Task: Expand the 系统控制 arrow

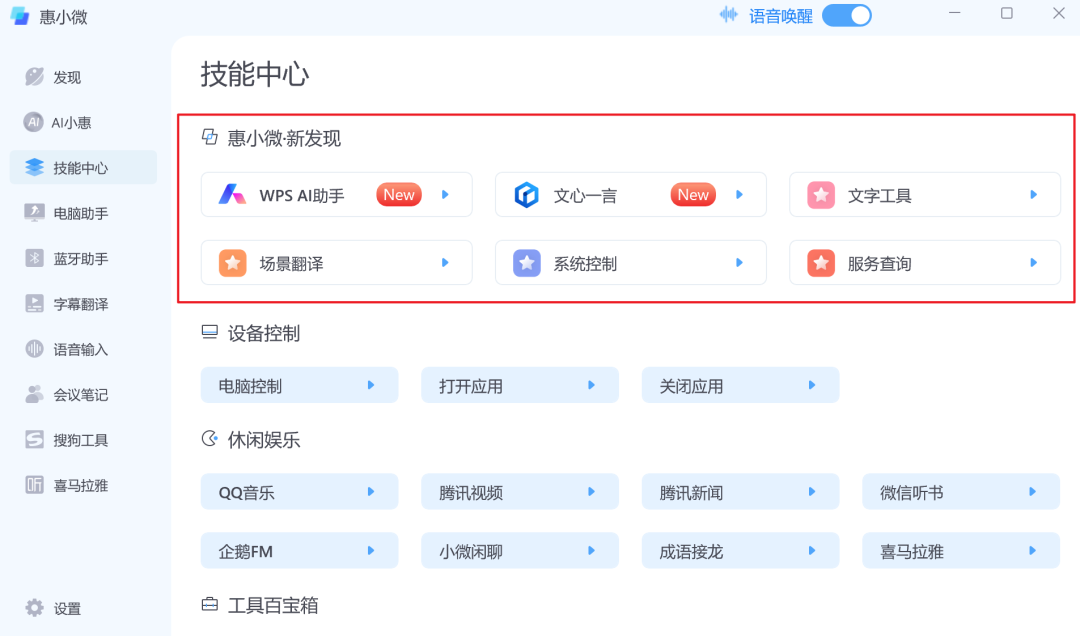Action: (x=739, y=263)
